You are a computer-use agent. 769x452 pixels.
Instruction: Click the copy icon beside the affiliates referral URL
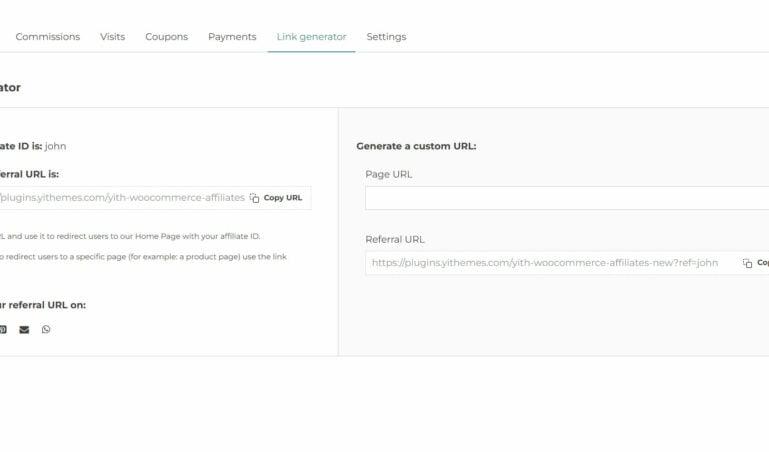pyautogui.click(x=255, y=198)
